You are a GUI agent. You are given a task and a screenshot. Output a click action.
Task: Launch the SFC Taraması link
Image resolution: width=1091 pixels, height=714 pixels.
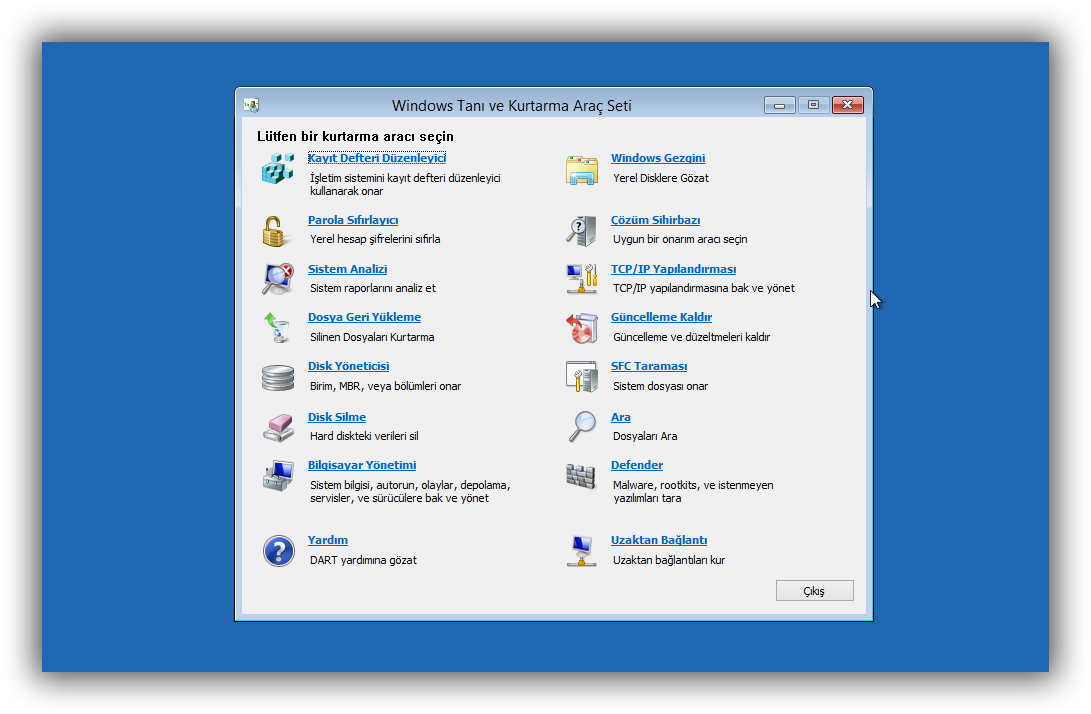point(649,366)
